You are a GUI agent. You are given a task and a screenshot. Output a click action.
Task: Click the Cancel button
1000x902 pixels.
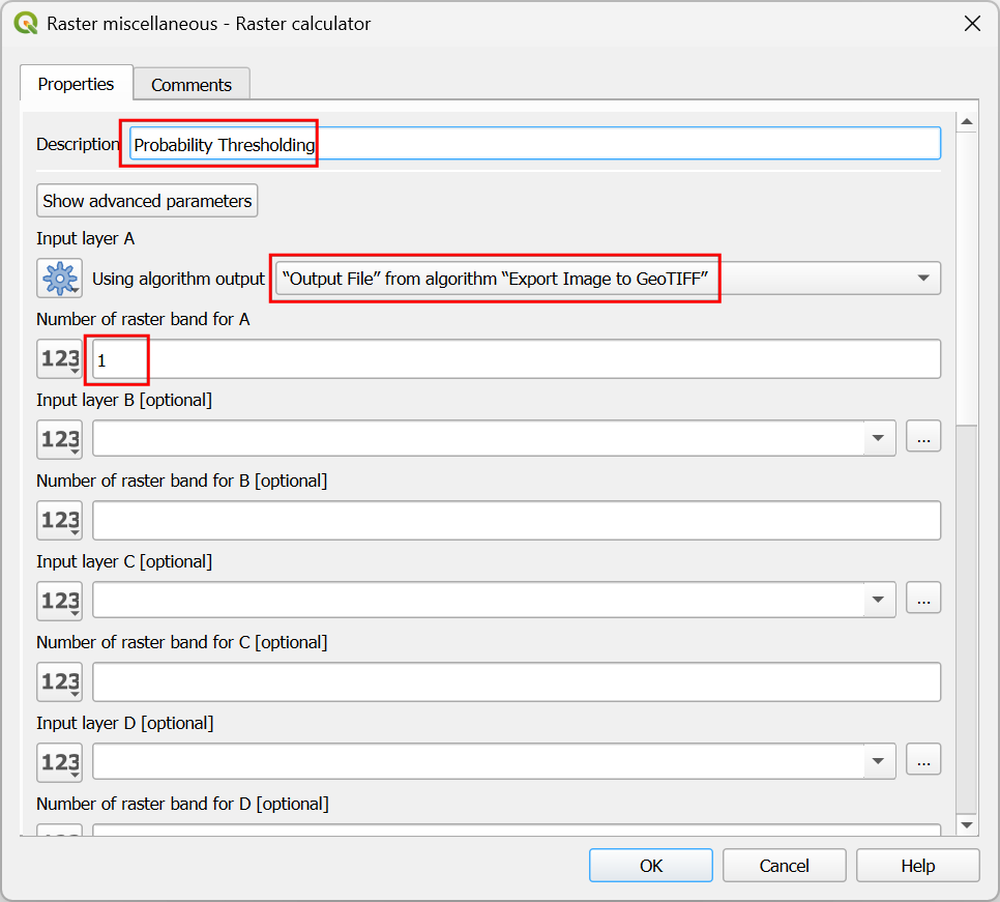click(784, 866)
